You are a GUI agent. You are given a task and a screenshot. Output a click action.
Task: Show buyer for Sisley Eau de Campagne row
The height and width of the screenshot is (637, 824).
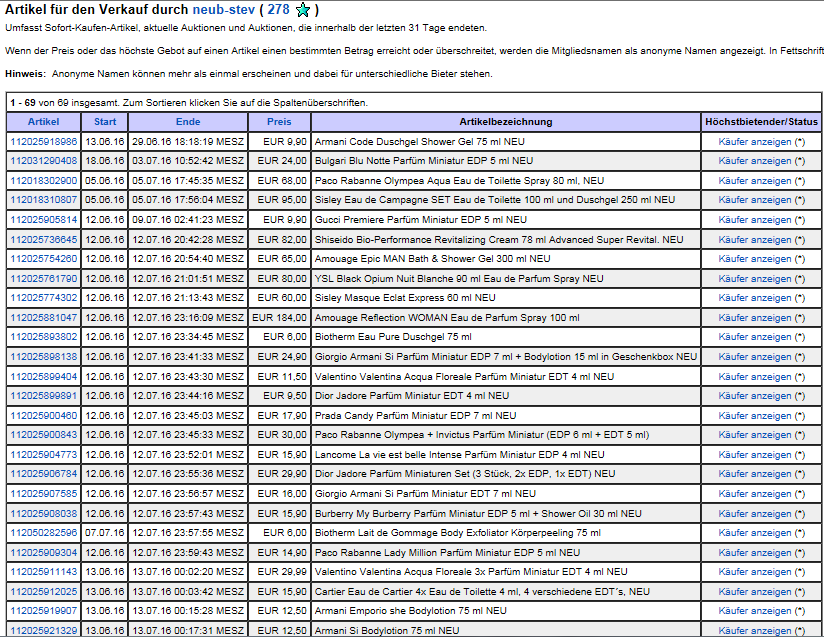pyautogui.click(x=755, y=200)
